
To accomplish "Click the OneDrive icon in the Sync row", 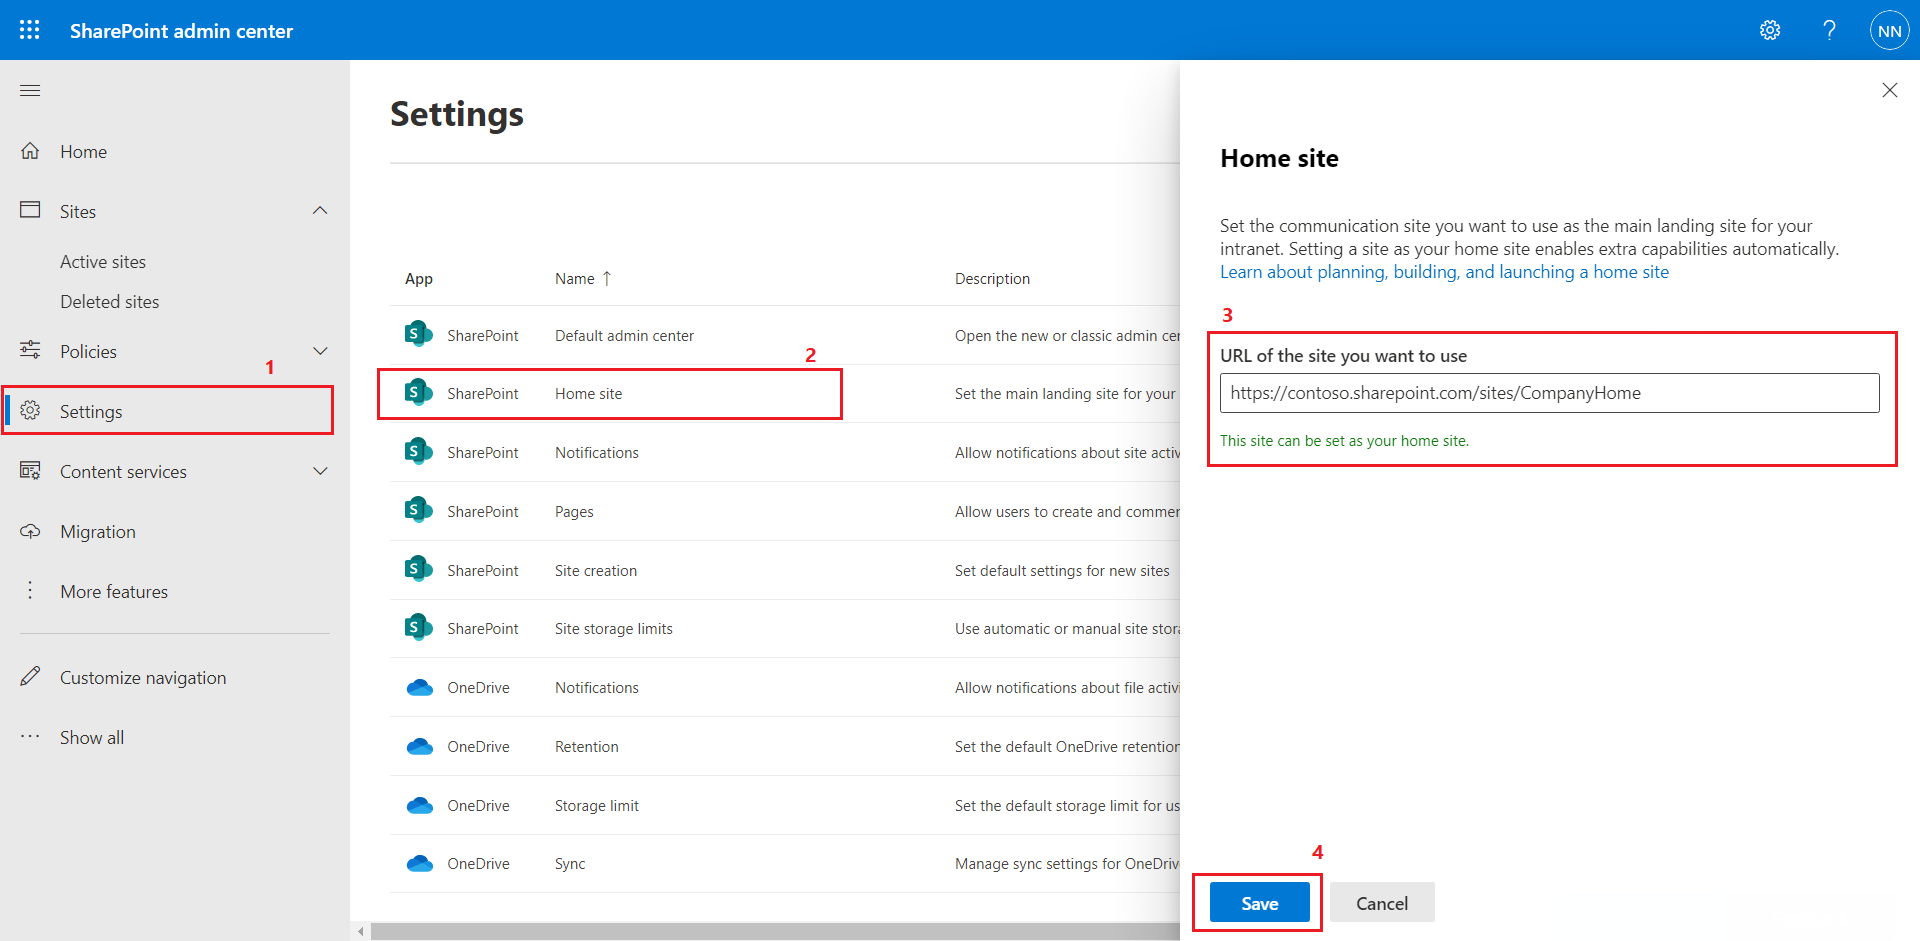I will tap(420, 864).
